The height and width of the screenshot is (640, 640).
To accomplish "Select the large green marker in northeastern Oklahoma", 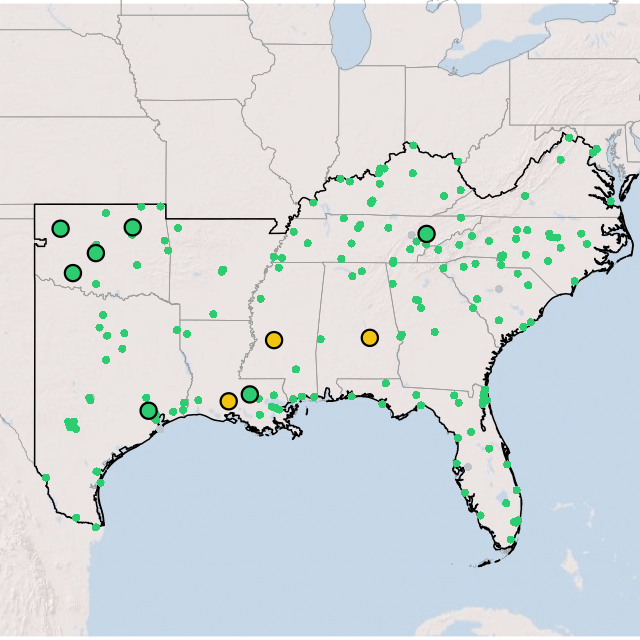I will click(133, 227).
